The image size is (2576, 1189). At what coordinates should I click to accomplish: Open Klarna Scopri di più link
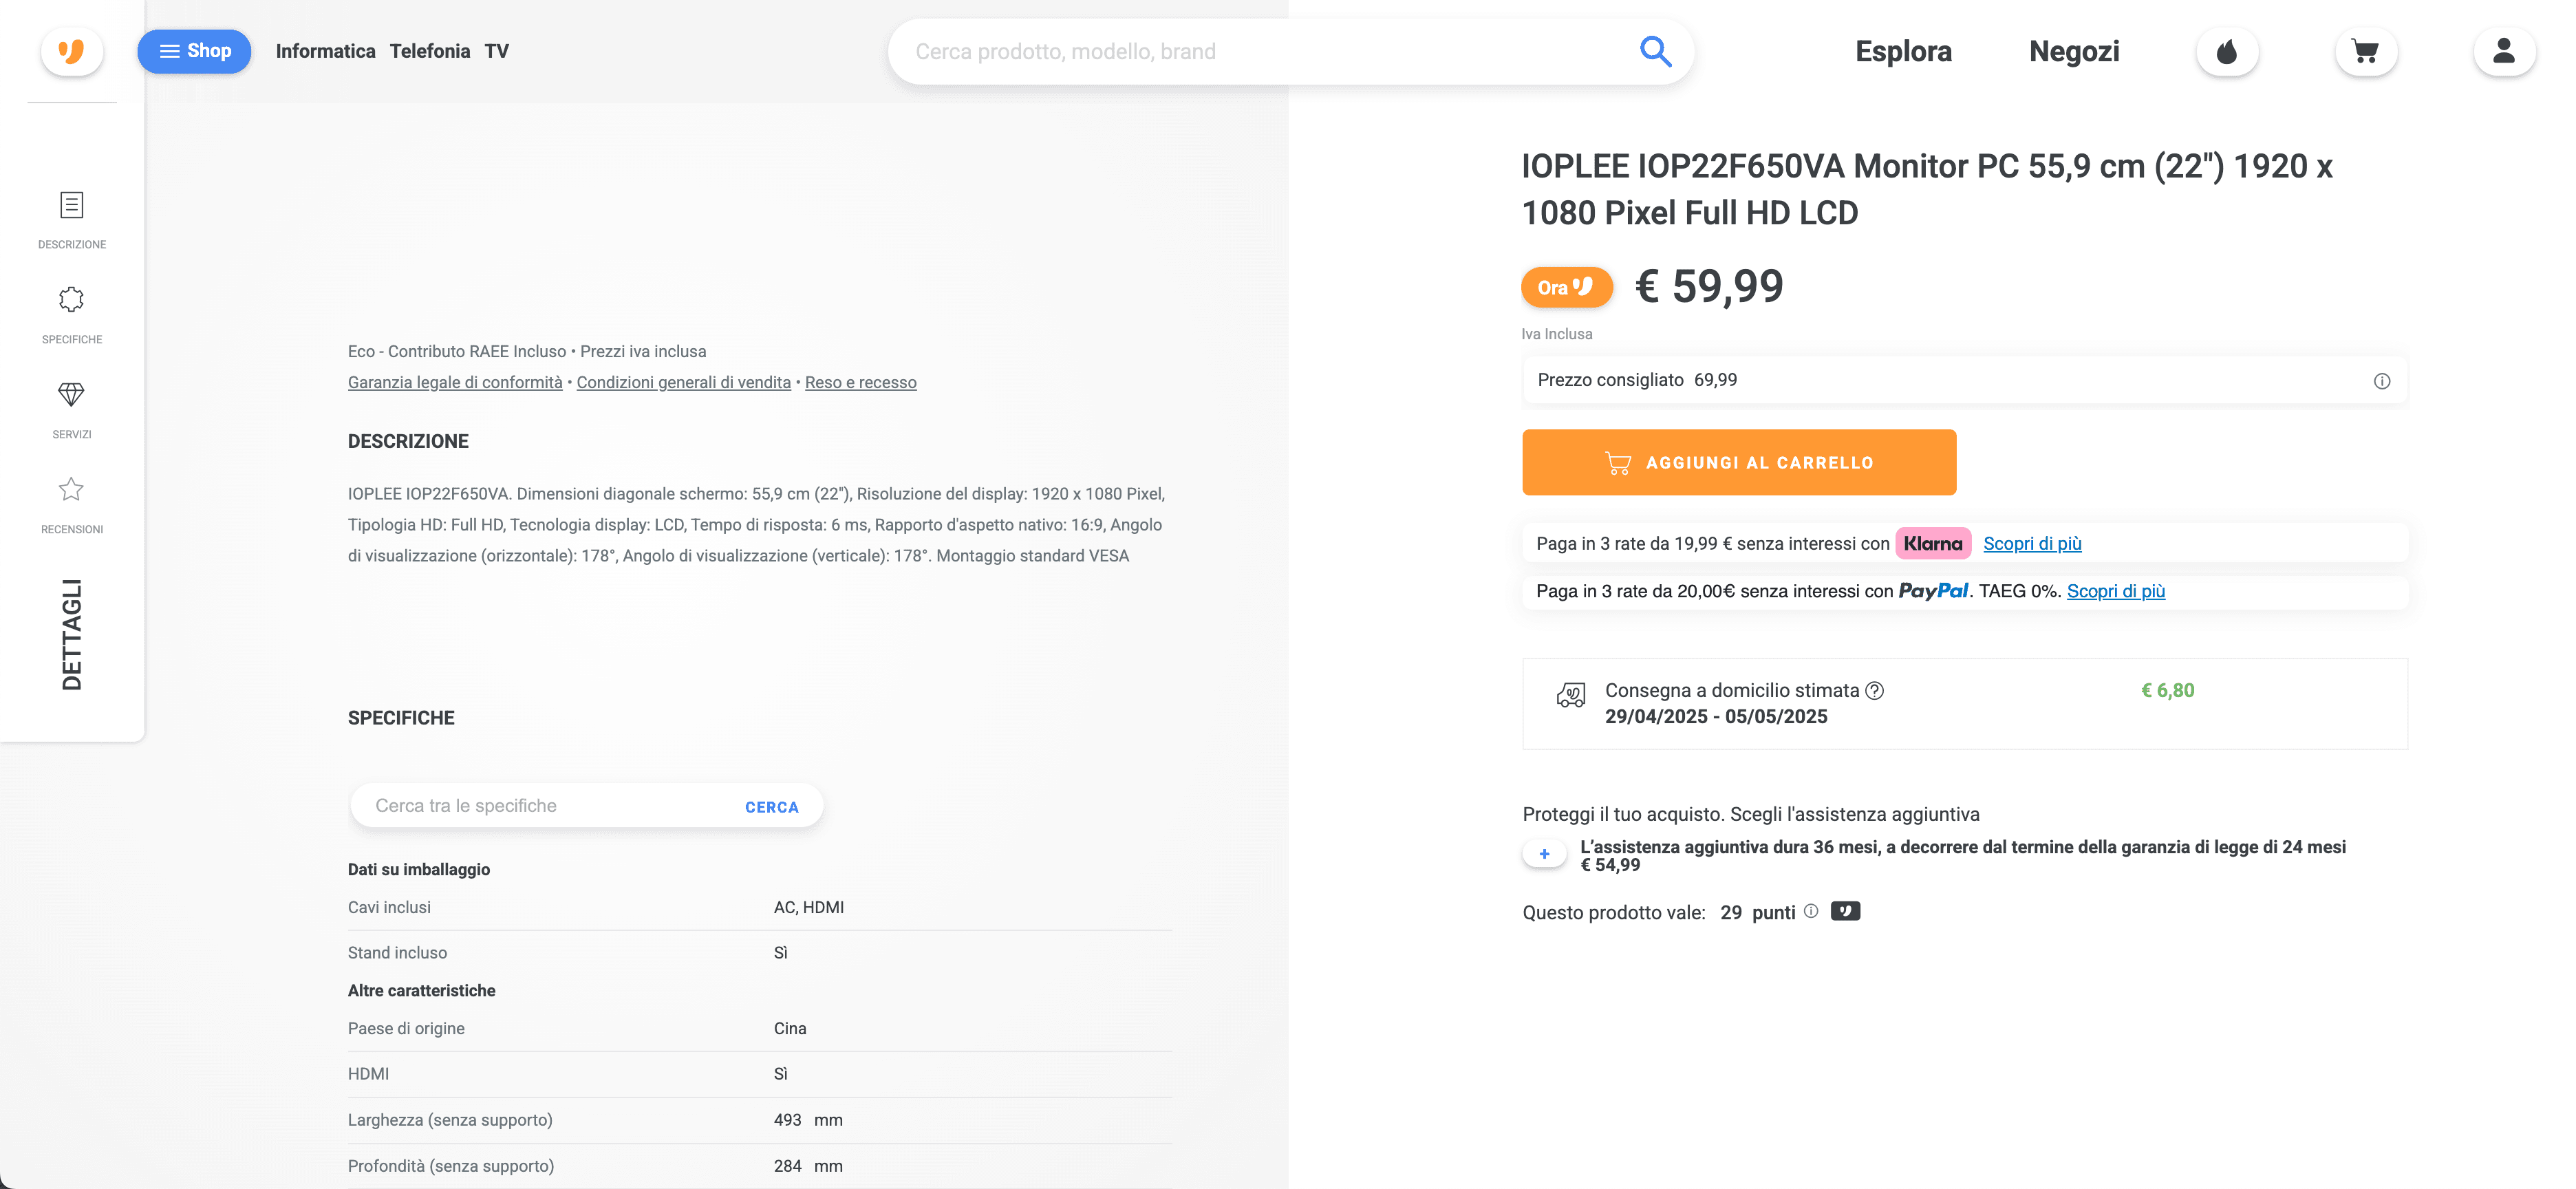(x=2032, y=544)
